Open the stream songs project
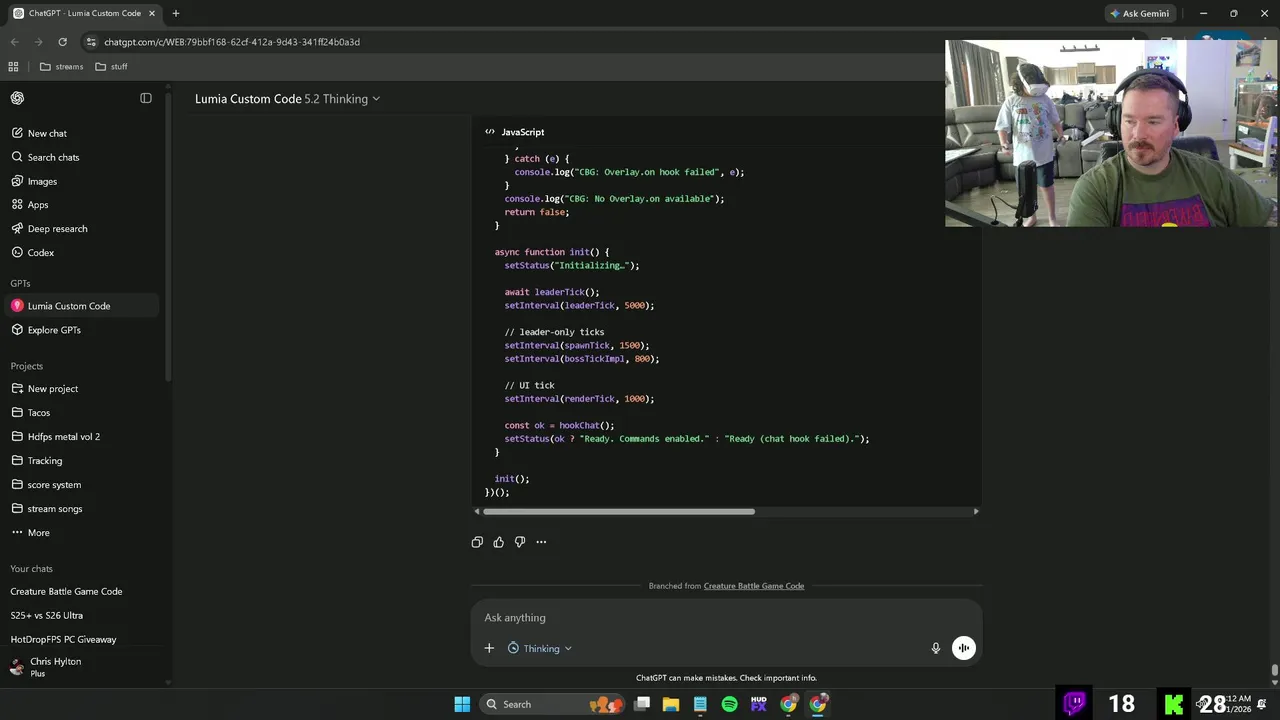The width and height of the screenshot is (1280, 720). click(x=81, y=509)
